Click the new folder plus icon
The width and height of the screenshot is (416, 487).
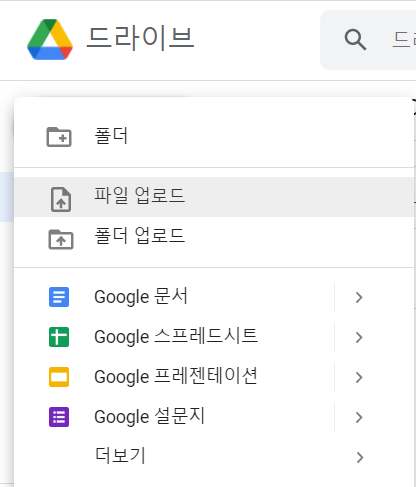pos(59,137)
